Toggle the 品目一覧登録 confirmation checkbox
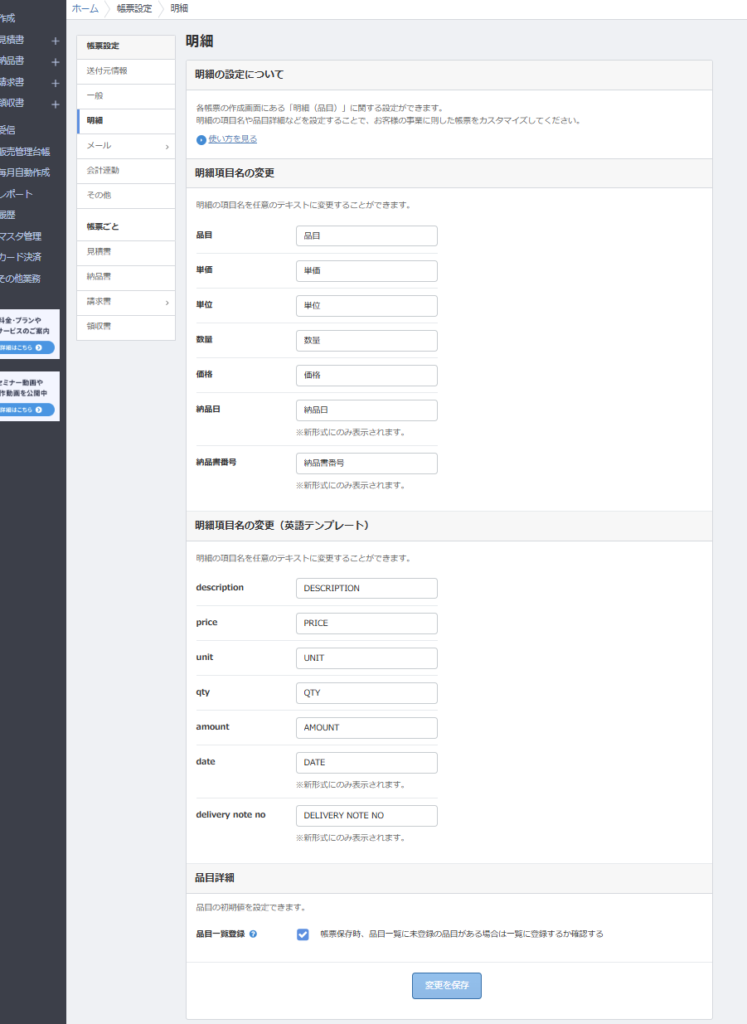This screenshot has width=747, height=1024. click(303, 934)
